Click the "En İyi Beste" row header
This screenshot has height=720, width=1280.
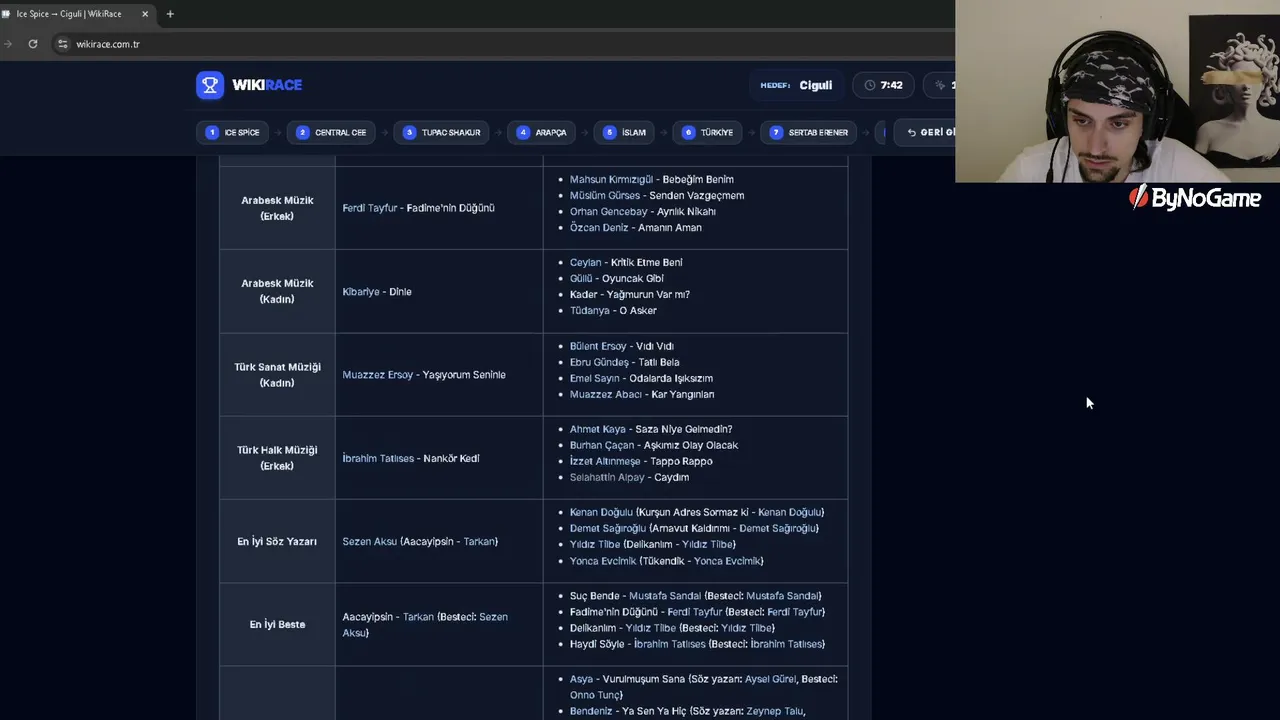[x=277, y=624]
